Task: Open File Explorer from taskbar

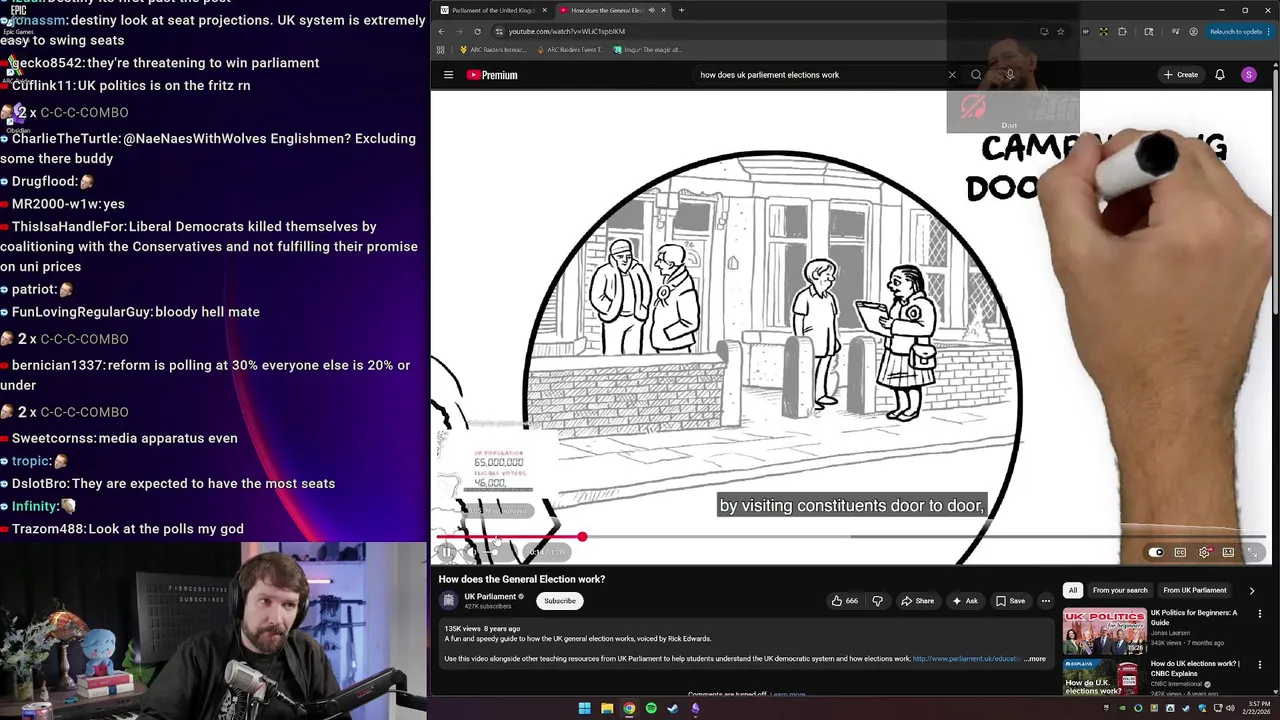Action: point(606,708)
